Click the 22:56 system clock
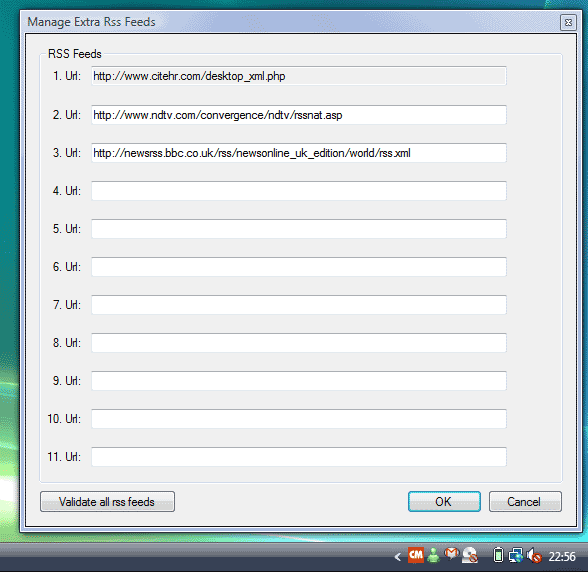 [562, 557]
